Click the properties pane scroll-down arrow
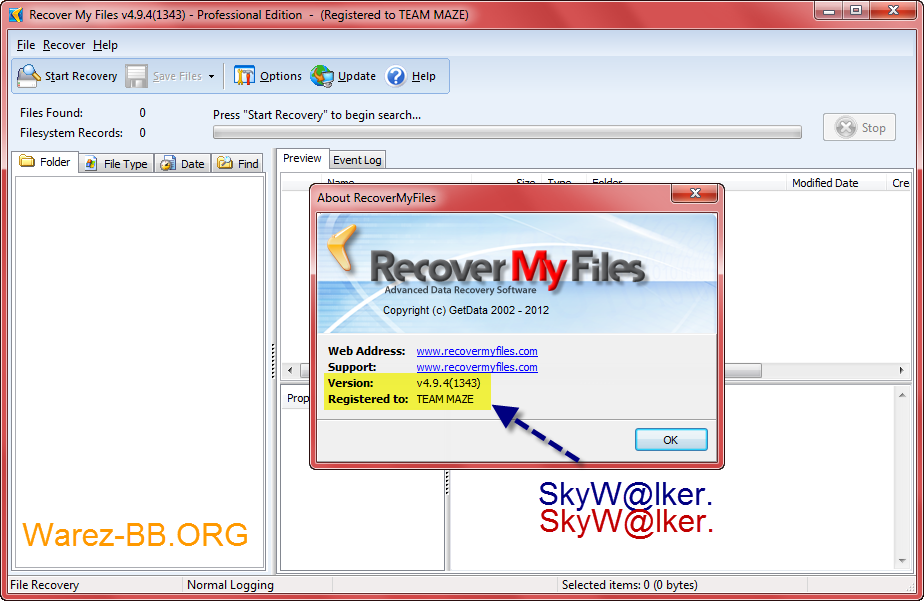This screenshot has width=924, height=601. 902,561
